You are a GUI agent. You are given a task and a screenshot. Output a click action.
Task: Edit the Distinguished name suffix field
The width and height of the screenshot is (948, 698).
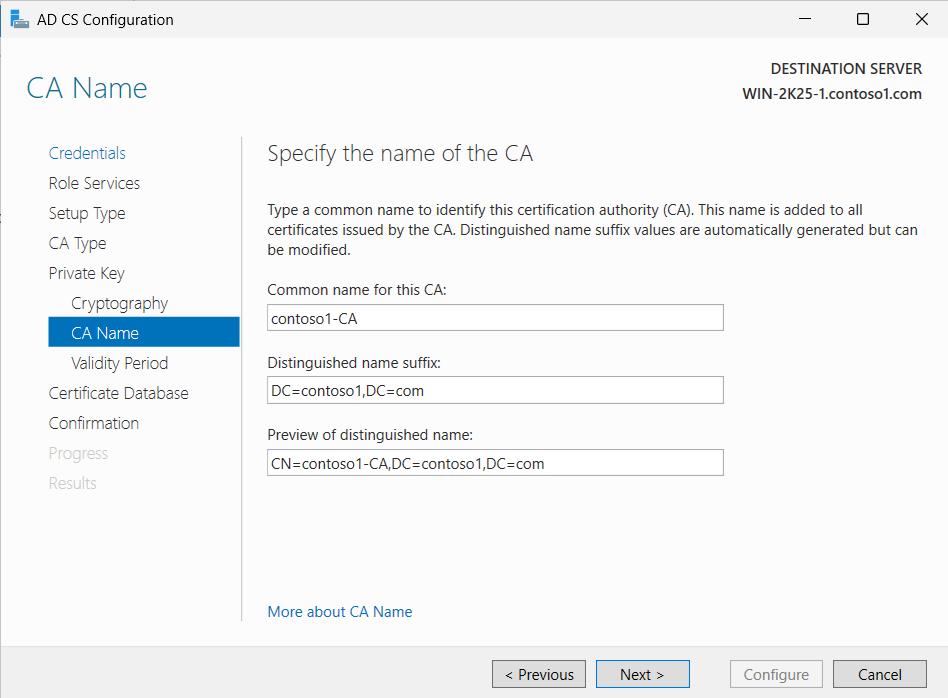(495, 390)
